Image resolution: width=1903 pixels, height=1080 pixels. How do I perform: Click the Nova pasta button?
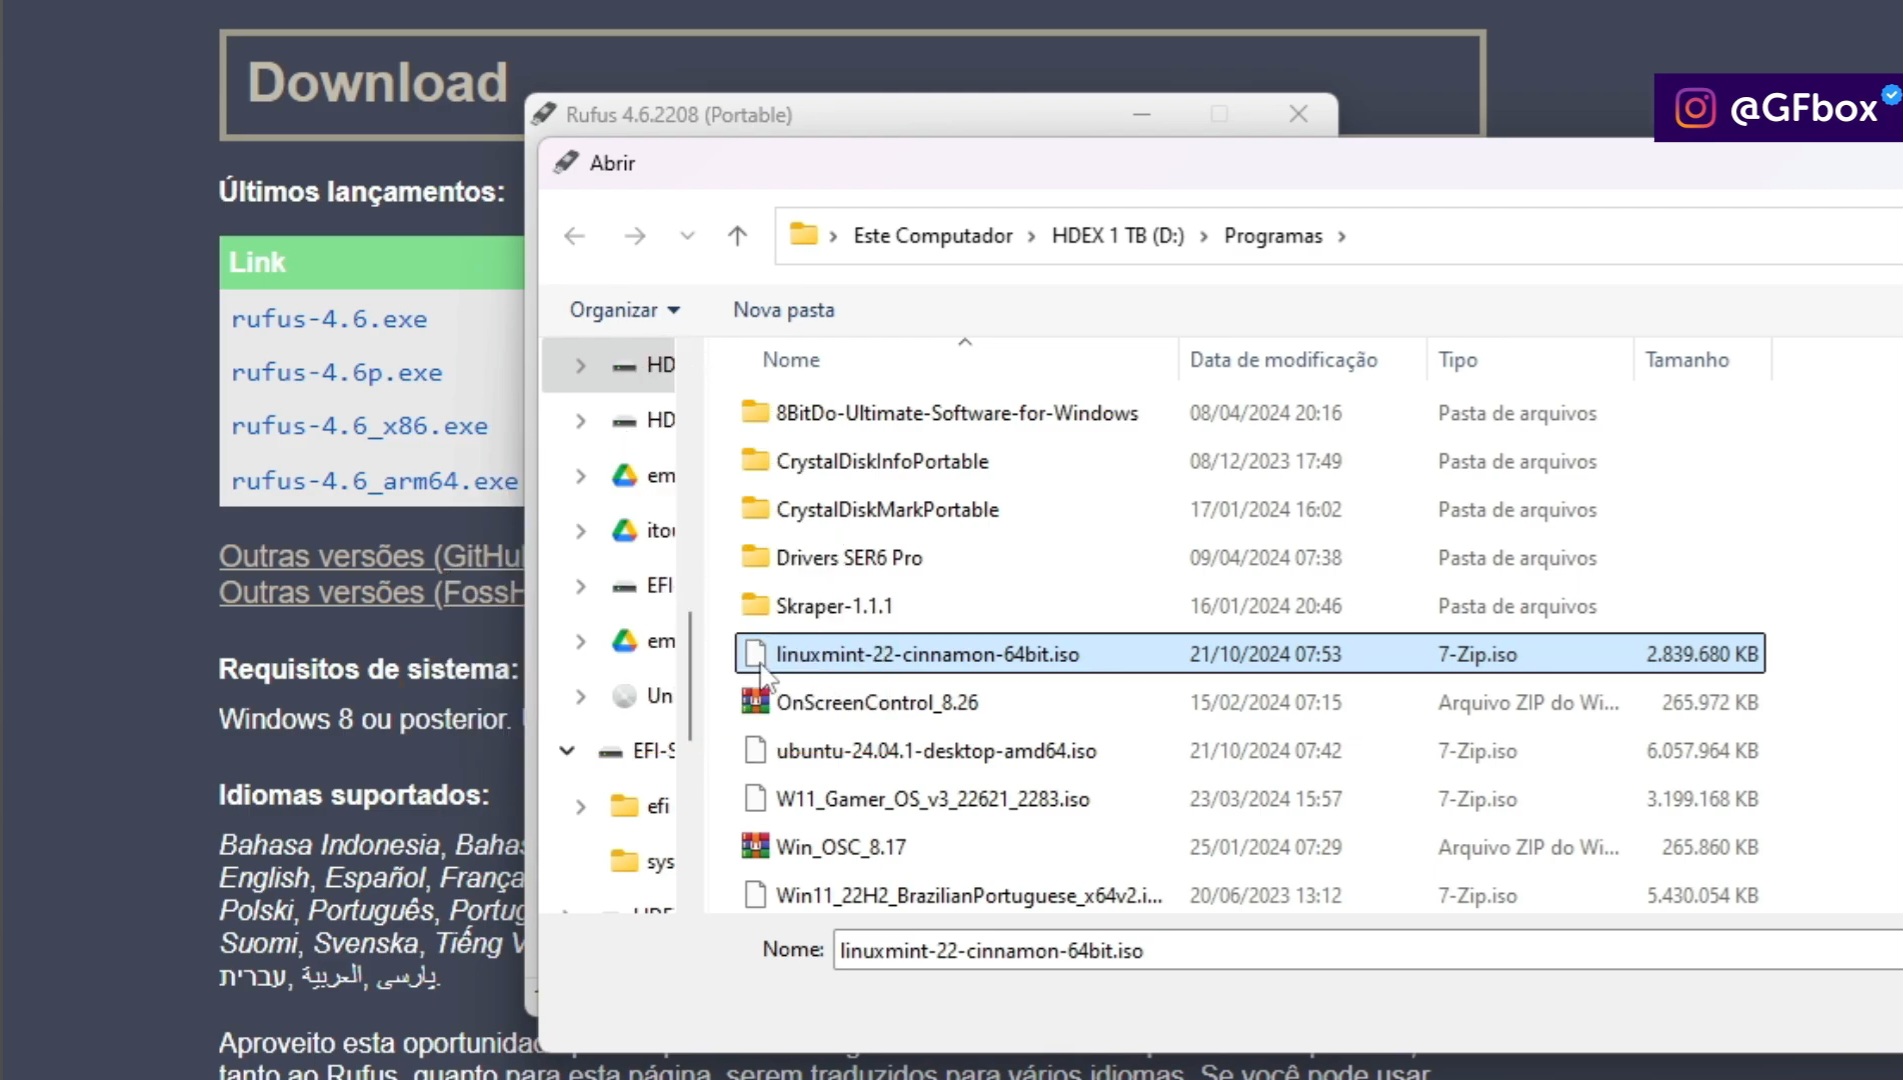(783, 310)
